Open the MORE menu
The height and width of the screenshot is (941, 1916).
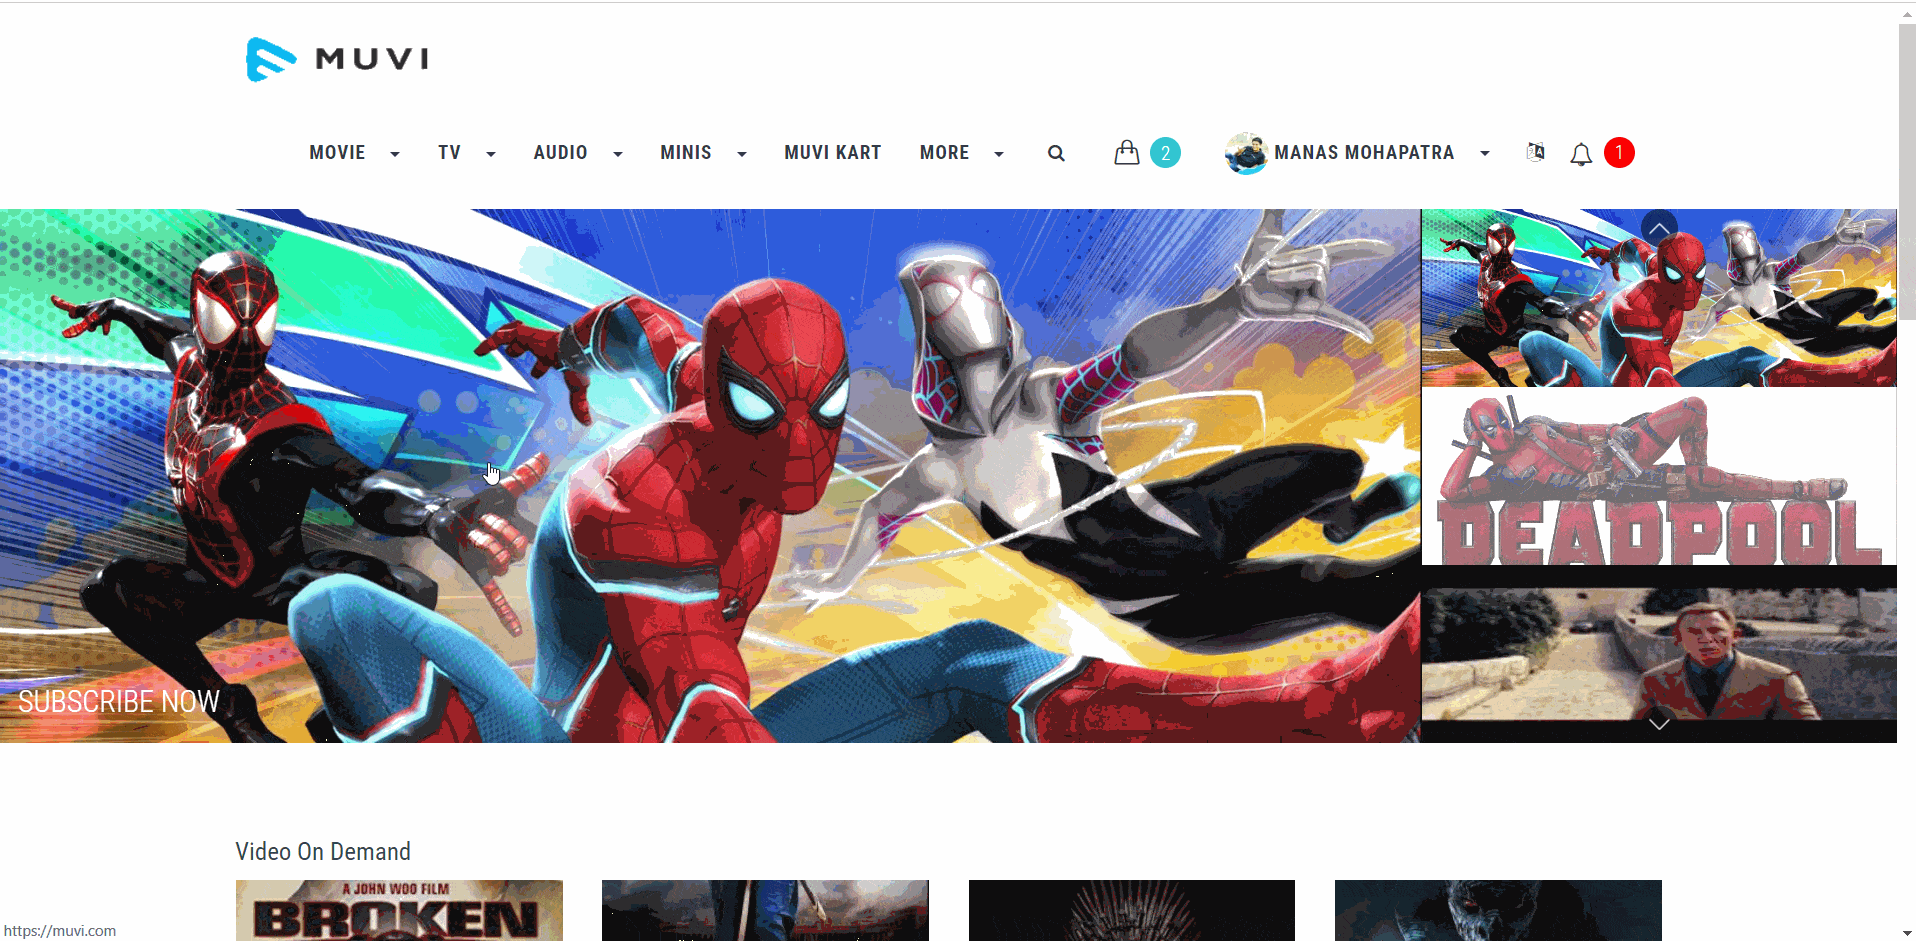click(945, 153)
